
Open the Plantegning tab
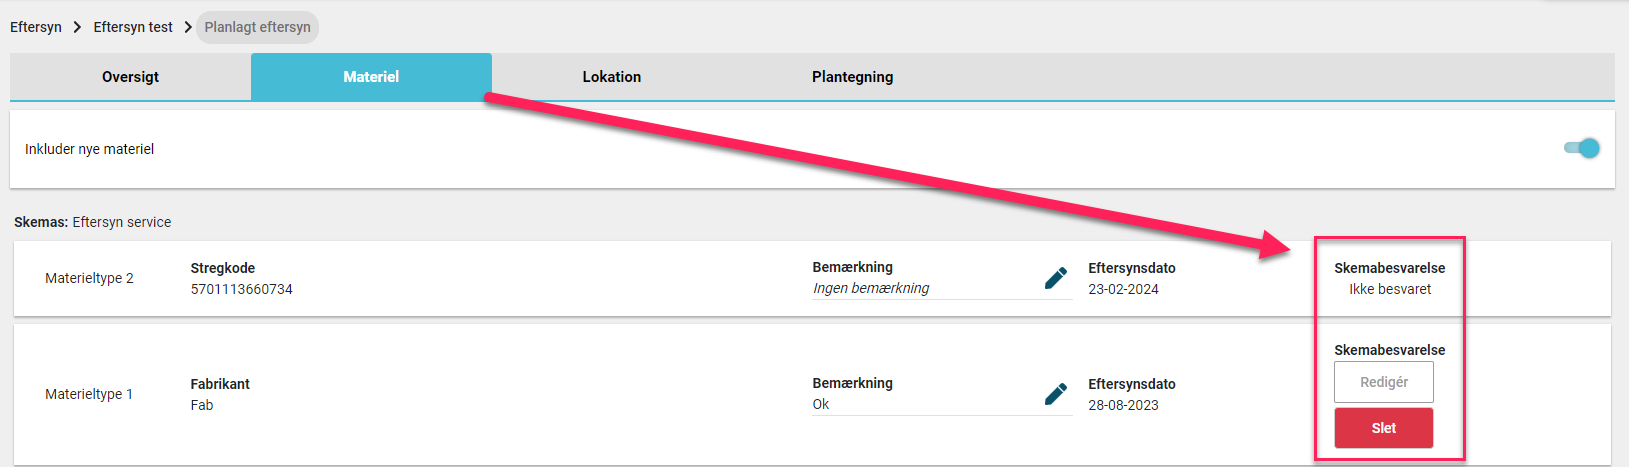[x=853, y=77]
